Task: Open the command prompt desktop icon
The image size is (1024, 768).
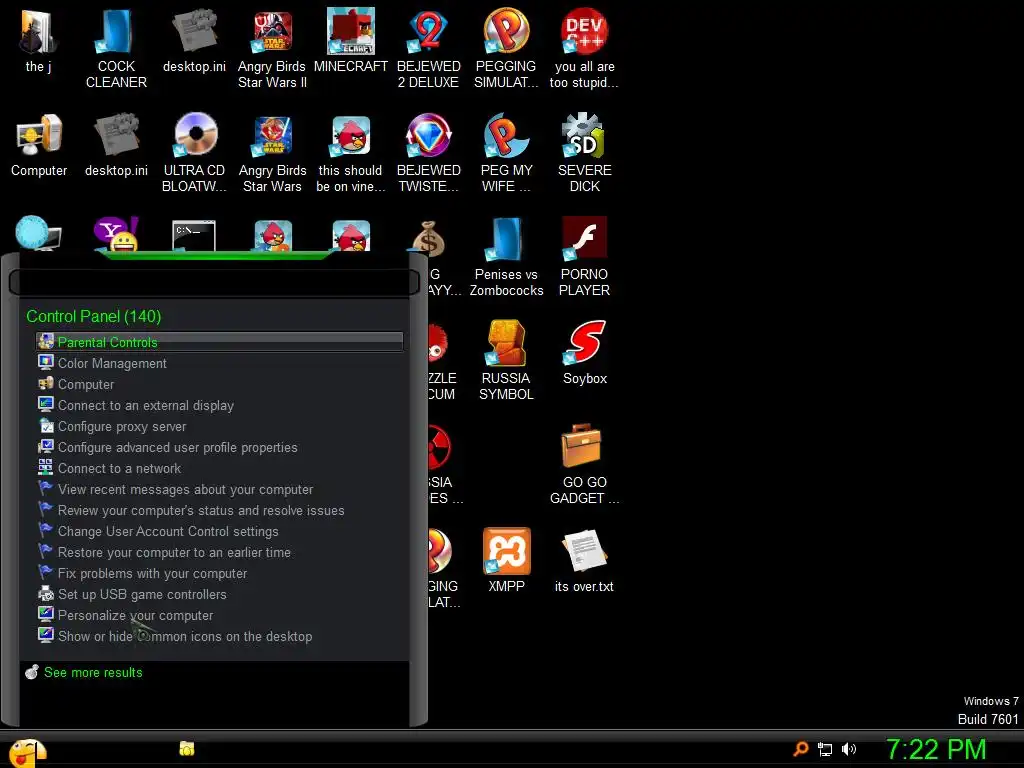Action: click(x=194, y=235)
